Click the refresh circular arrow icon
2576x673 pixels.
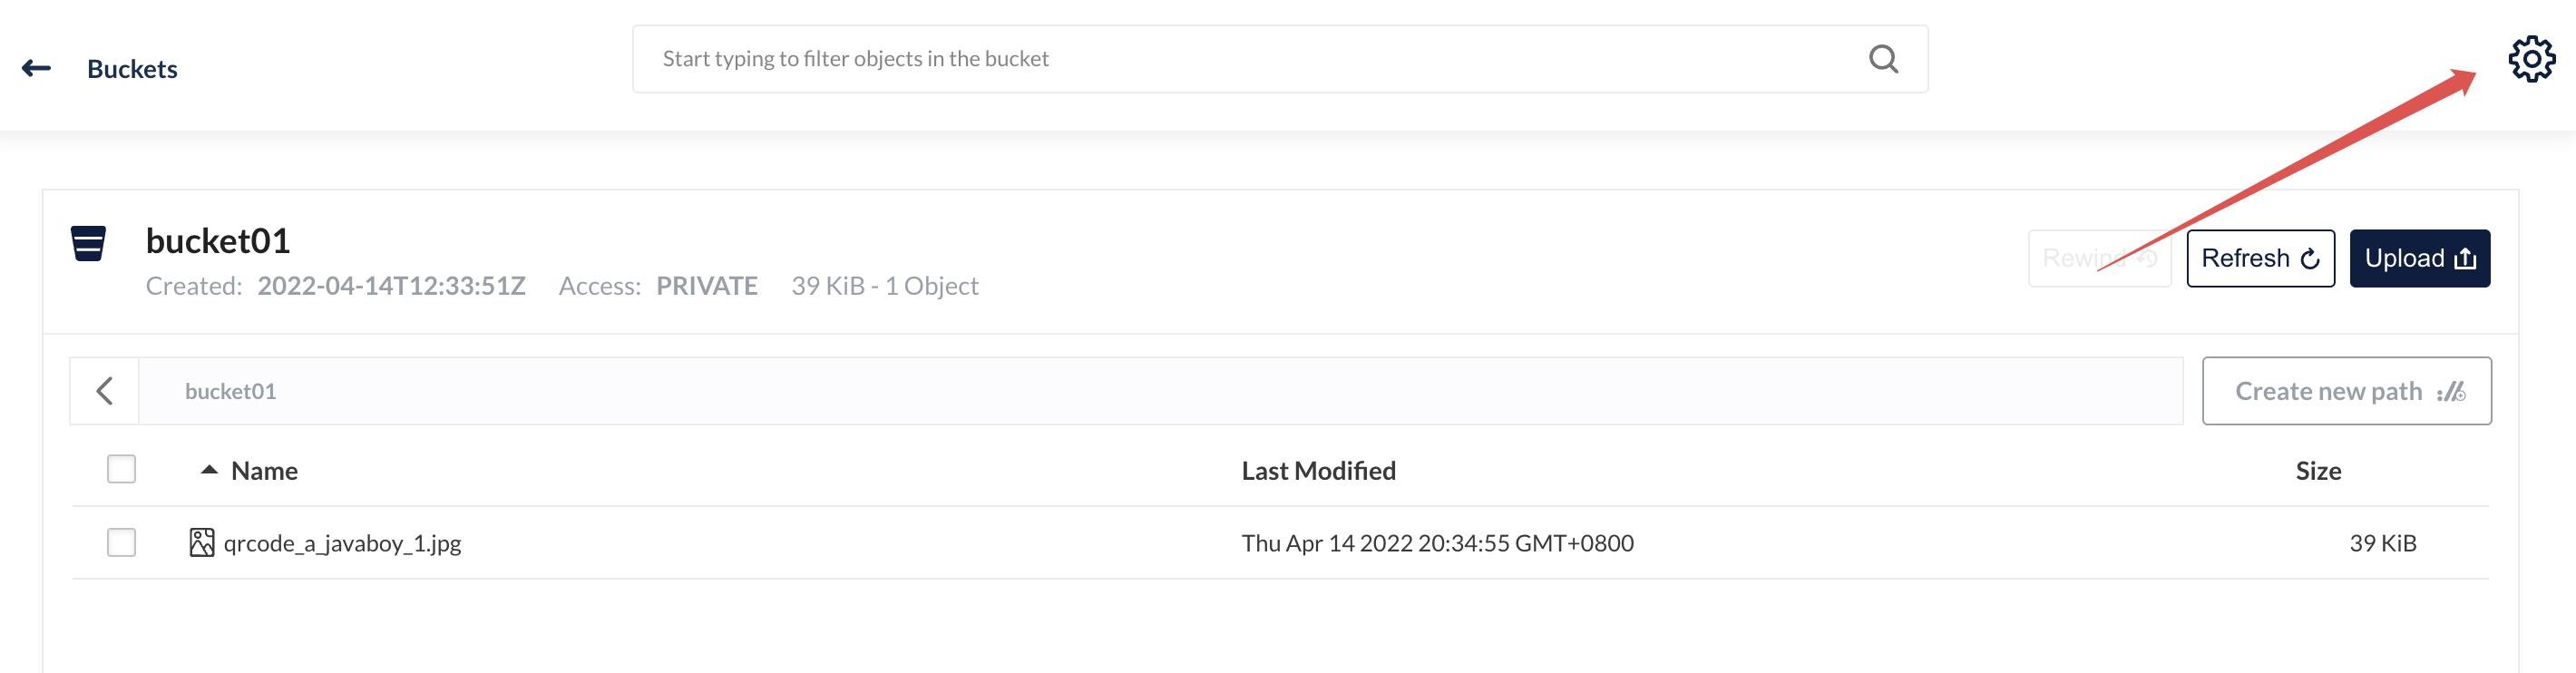pos(2310,259)
